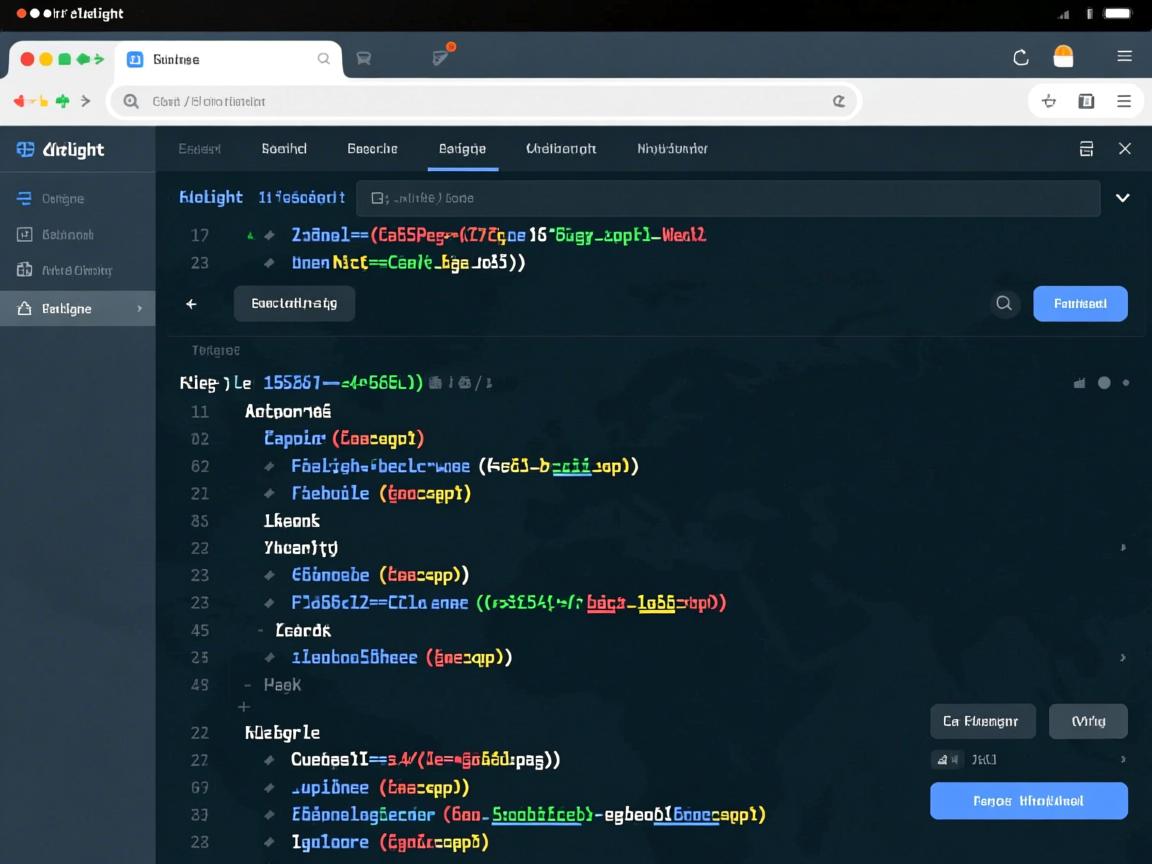Collapse the "Leardk" section using its minus sign
Image resolution: width=1152 pixels, height=864 pixels.
pos(260,631)
